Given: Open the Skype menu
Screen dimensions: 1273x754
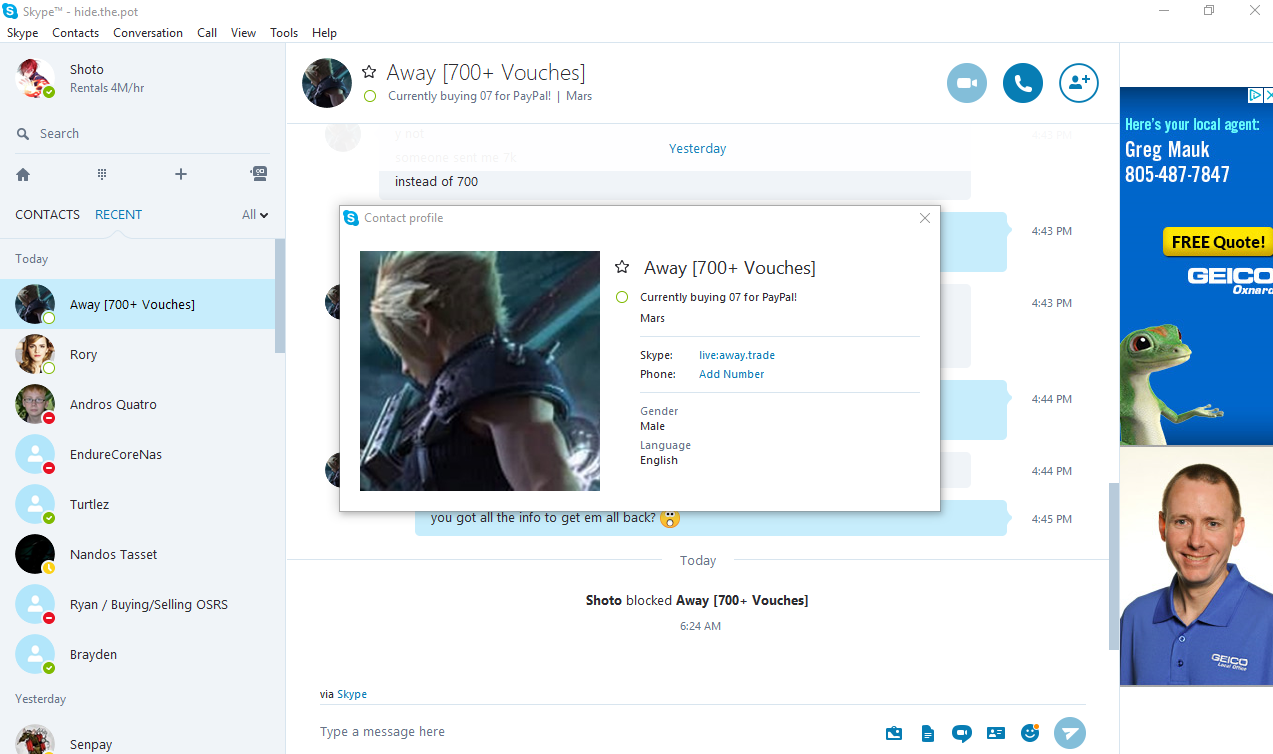Looking at the screenshot, I should 22,32.
